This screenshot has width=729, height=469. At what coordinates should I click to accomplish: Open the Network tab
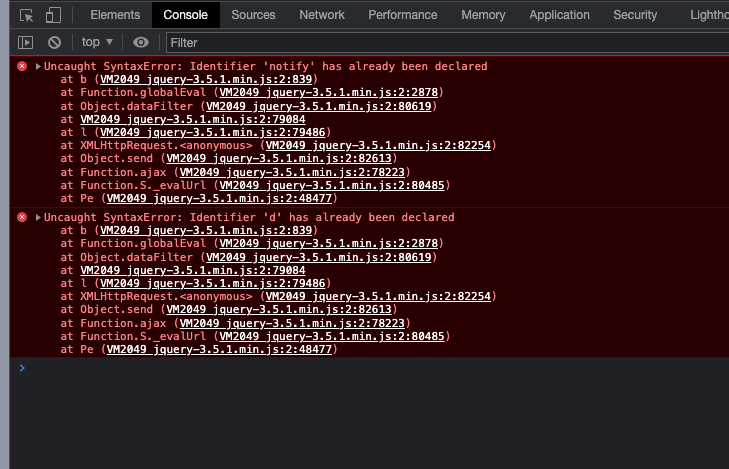[x=322, y=15]
